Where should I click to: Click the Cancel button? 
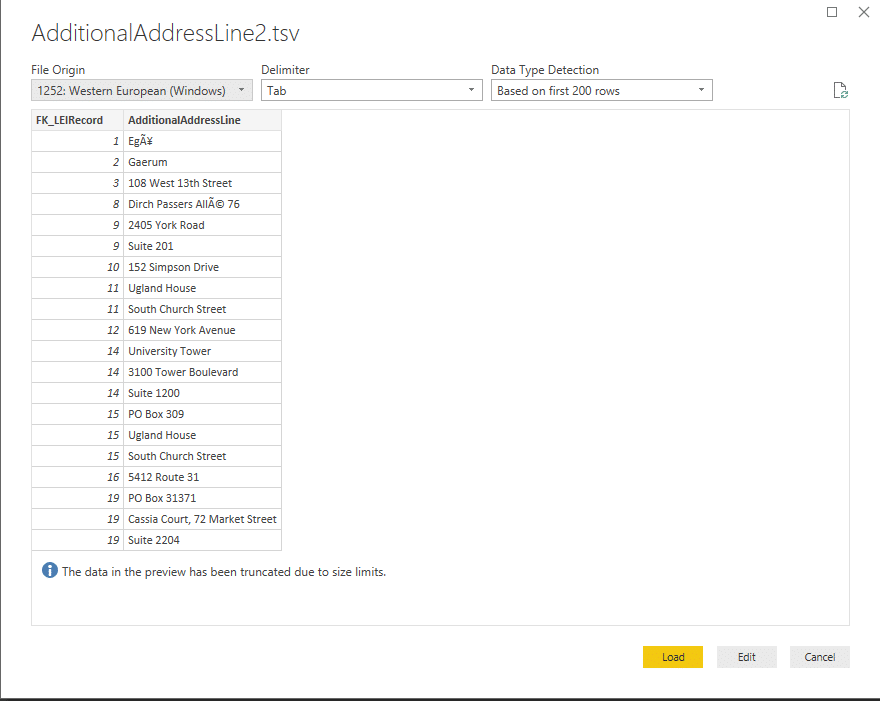pos(819,657)
